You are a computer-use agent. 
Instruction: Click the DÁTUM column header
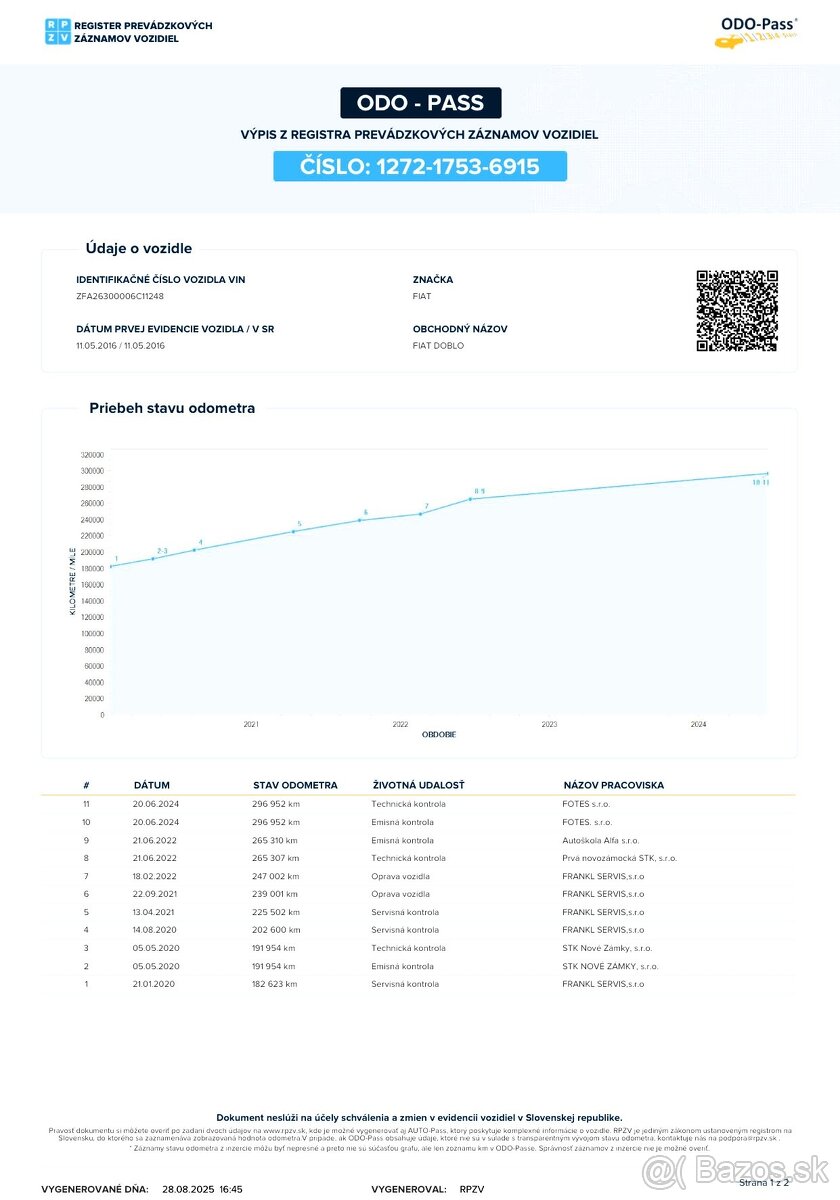coord(152,785)
